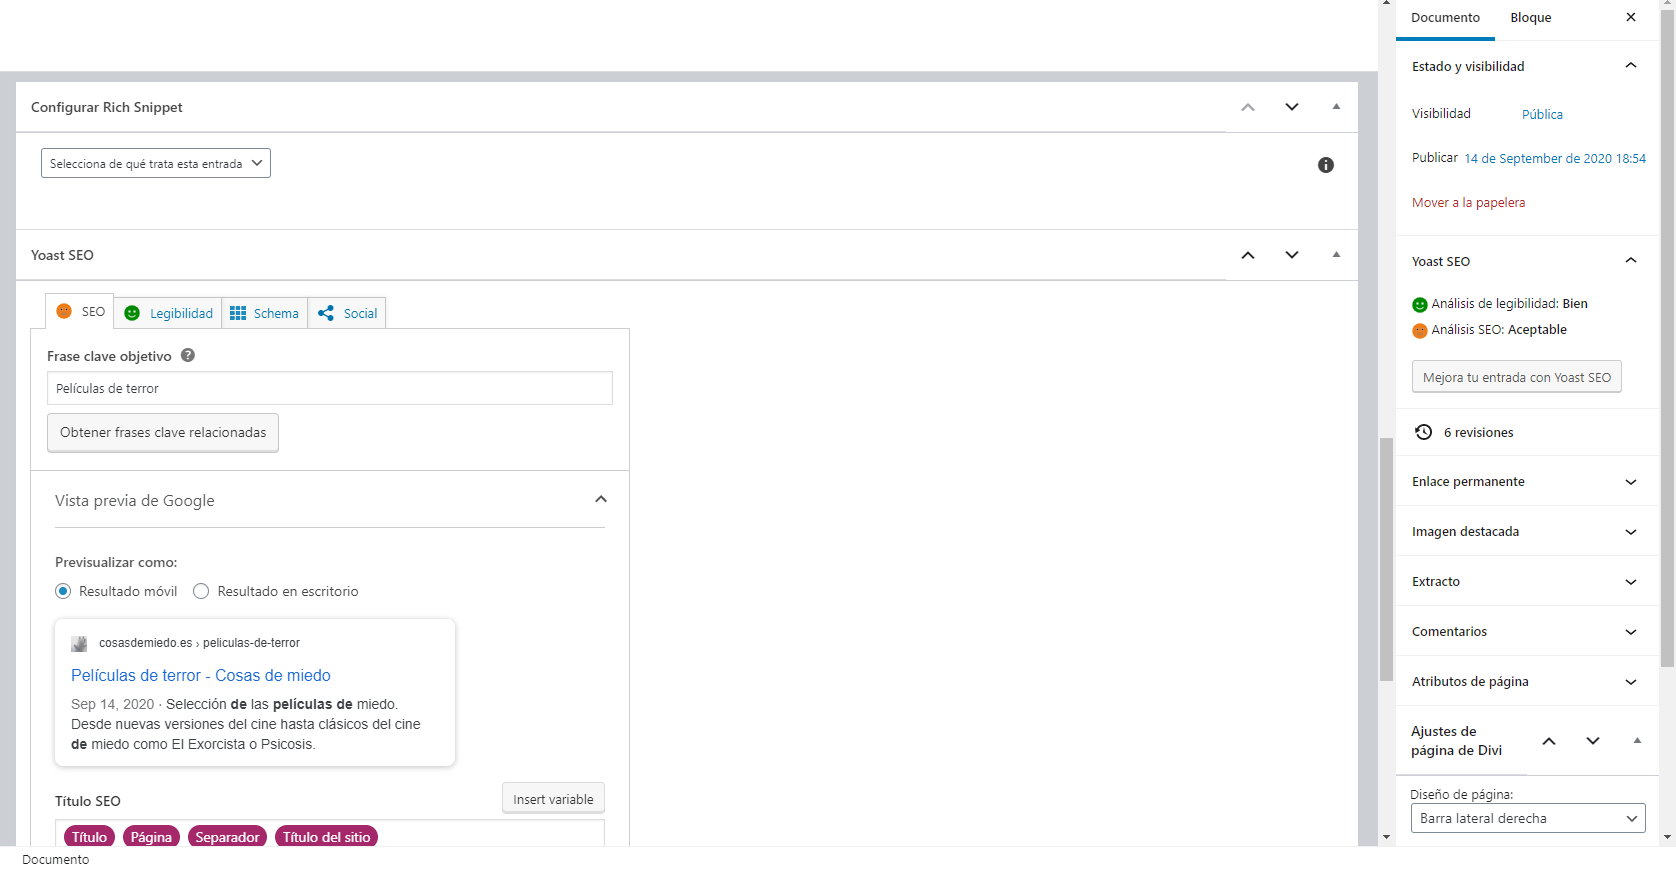
Task: Expand Imagen destacada section
Action: coord(1631,532)
